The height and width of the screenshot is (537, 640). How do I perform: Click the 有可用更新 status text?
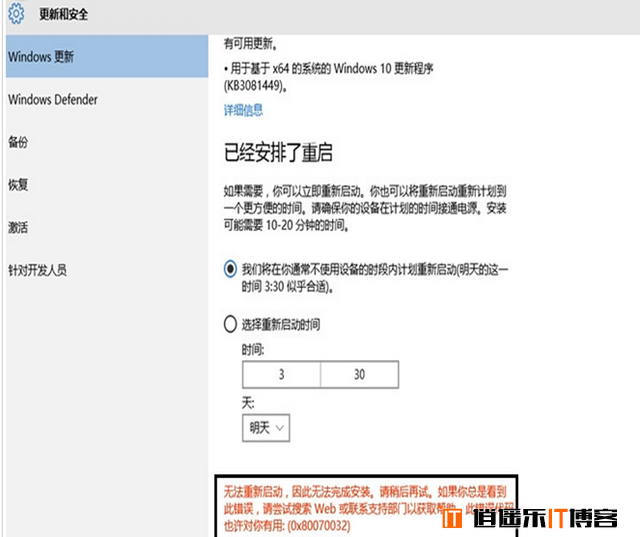click(251, 43)
